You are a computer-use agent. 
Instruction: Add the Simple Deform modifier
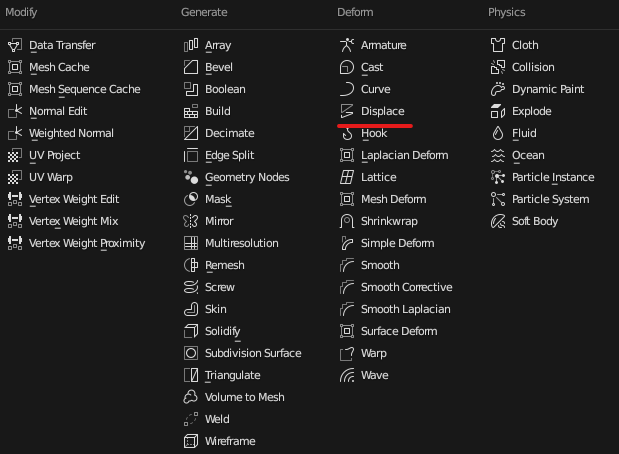click(x=397, y=243)
